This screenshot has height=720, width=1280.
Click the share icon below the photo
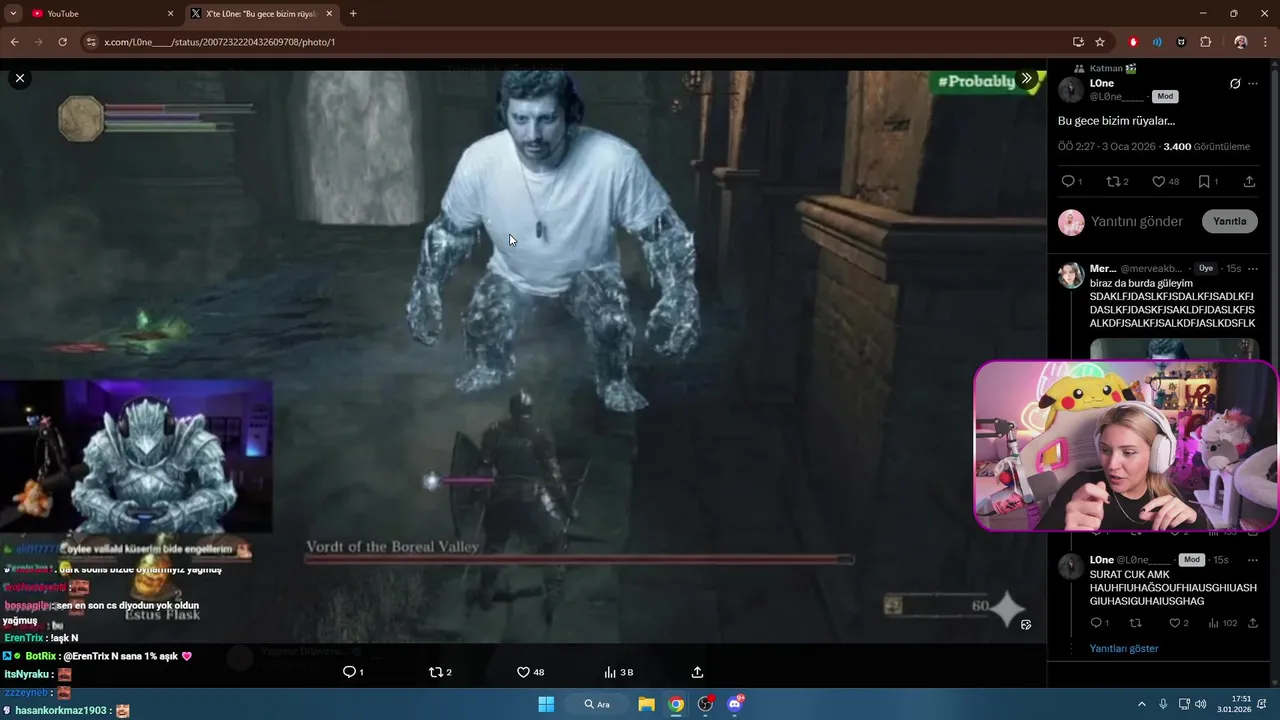(697, 672)
